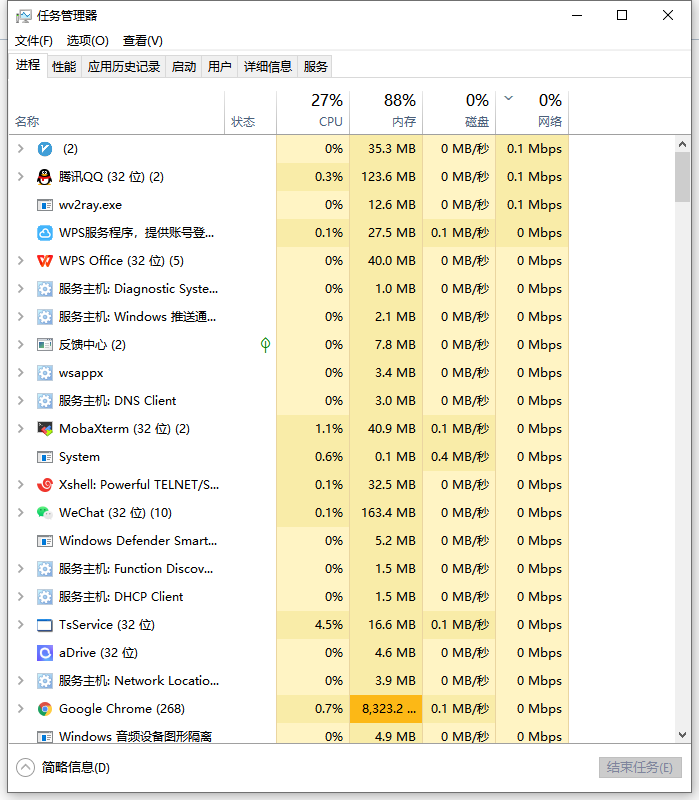Click the Windows Defender SmartScreen icon

pyautogui.click(x=45, y=541)
